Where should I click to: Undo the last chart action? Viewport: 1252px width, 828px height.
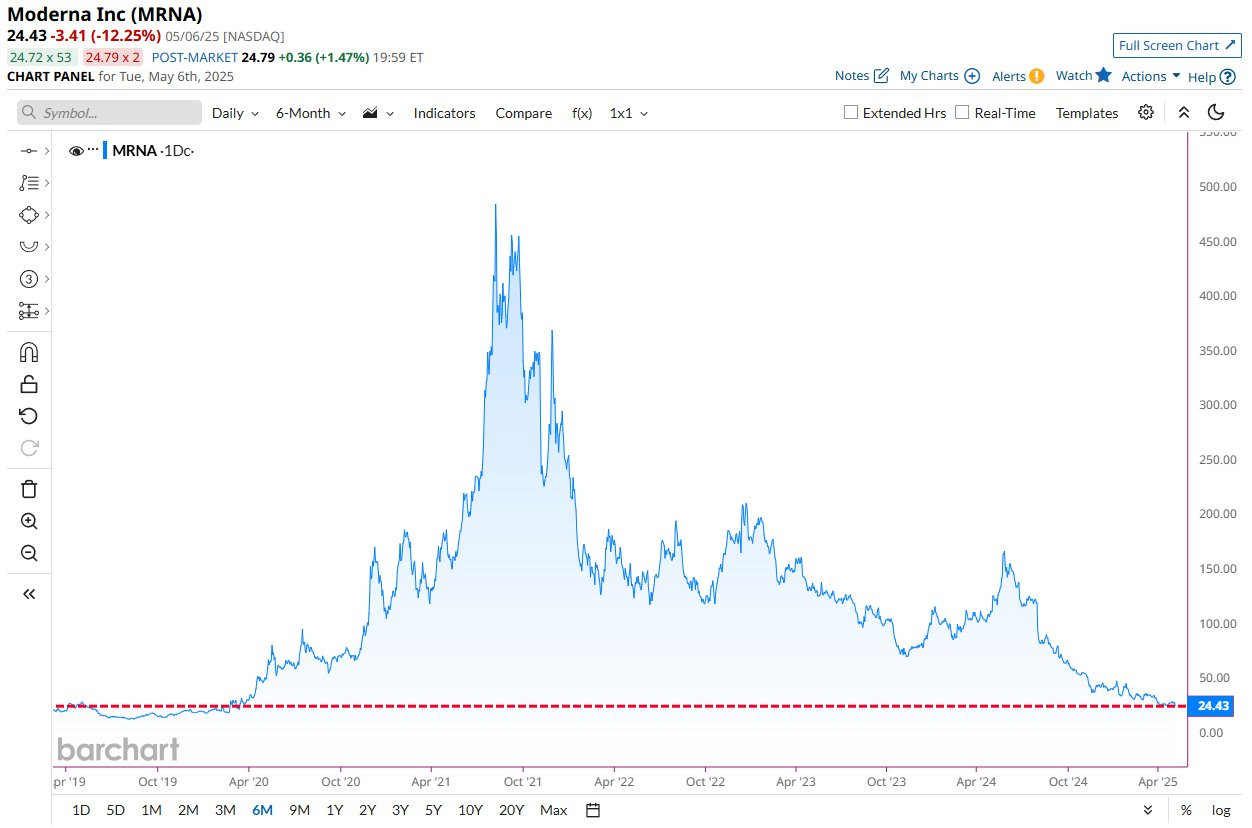(x=29, y=416)
